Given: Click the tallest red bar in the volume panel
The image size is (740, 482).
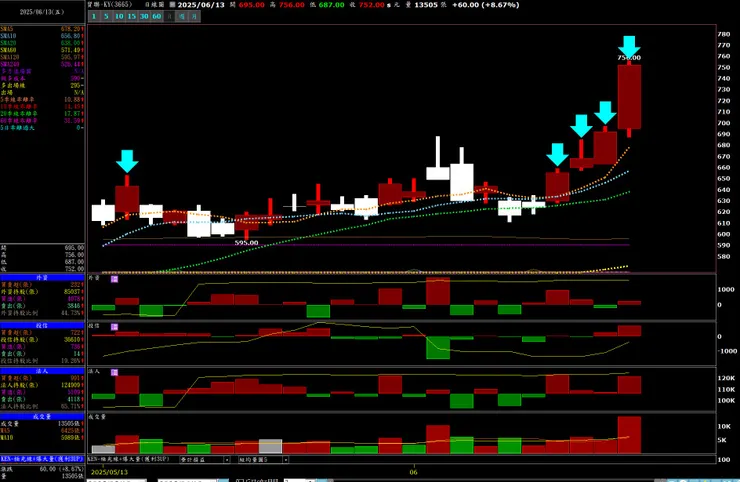Looking at the screenshot, I should tap(629, 435).
